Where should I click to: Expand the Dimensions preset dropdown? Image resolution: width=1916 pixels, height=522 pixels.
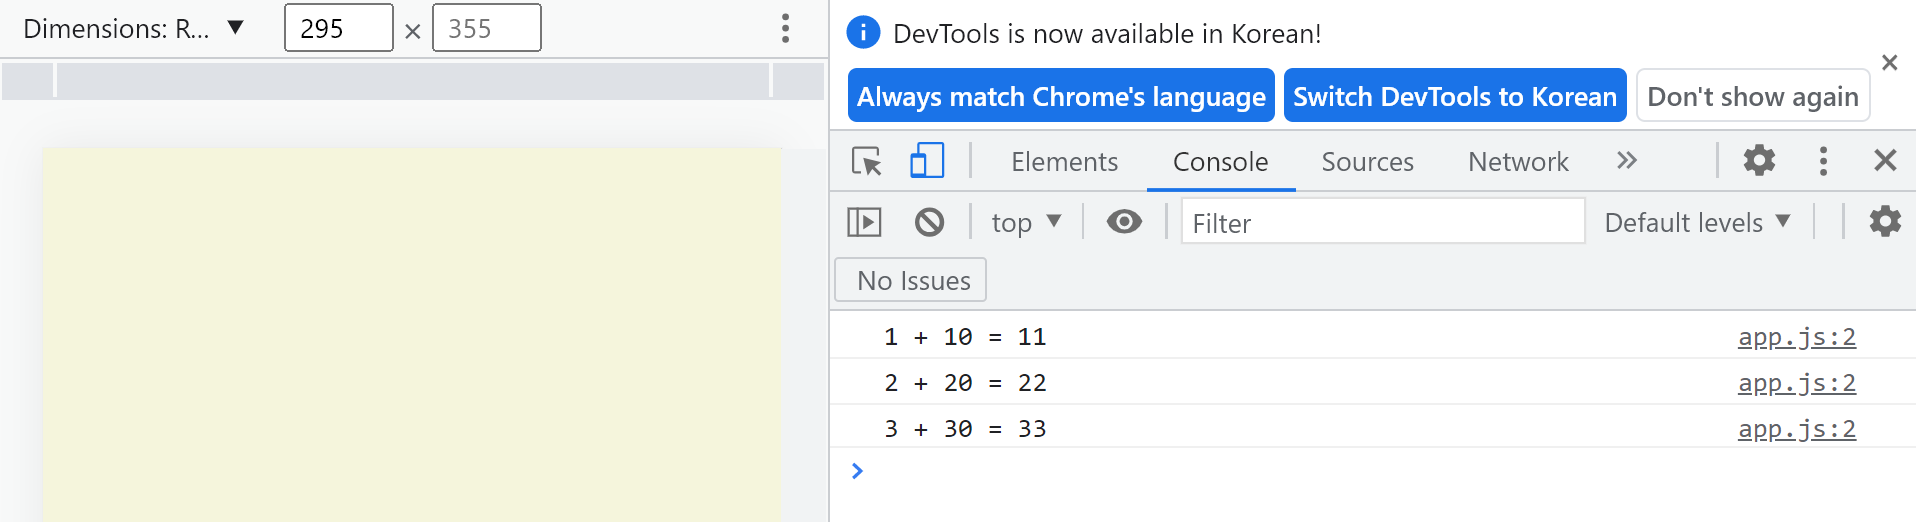[134, 28]
